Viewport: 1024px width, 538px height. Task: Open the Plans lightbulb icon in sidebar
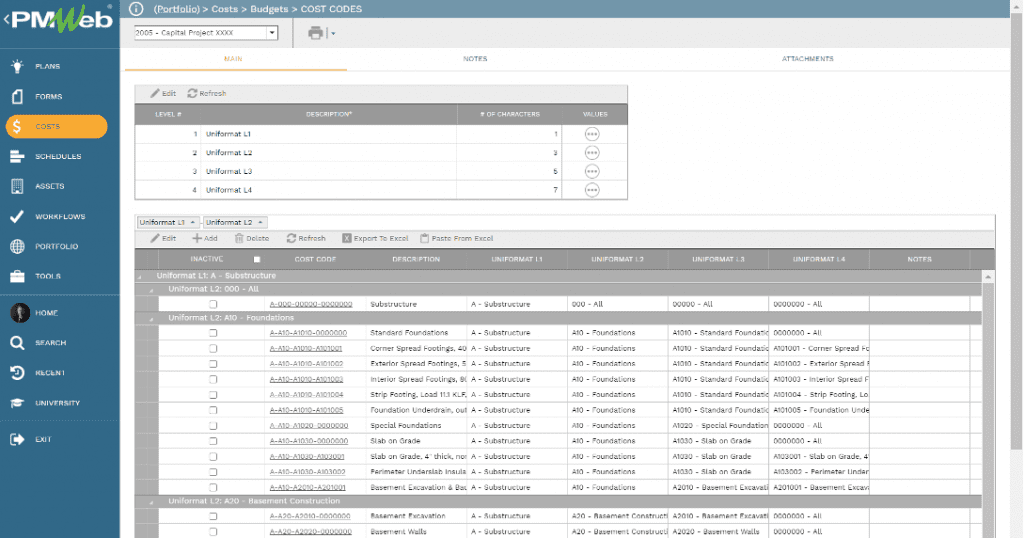tap(17, 66)
